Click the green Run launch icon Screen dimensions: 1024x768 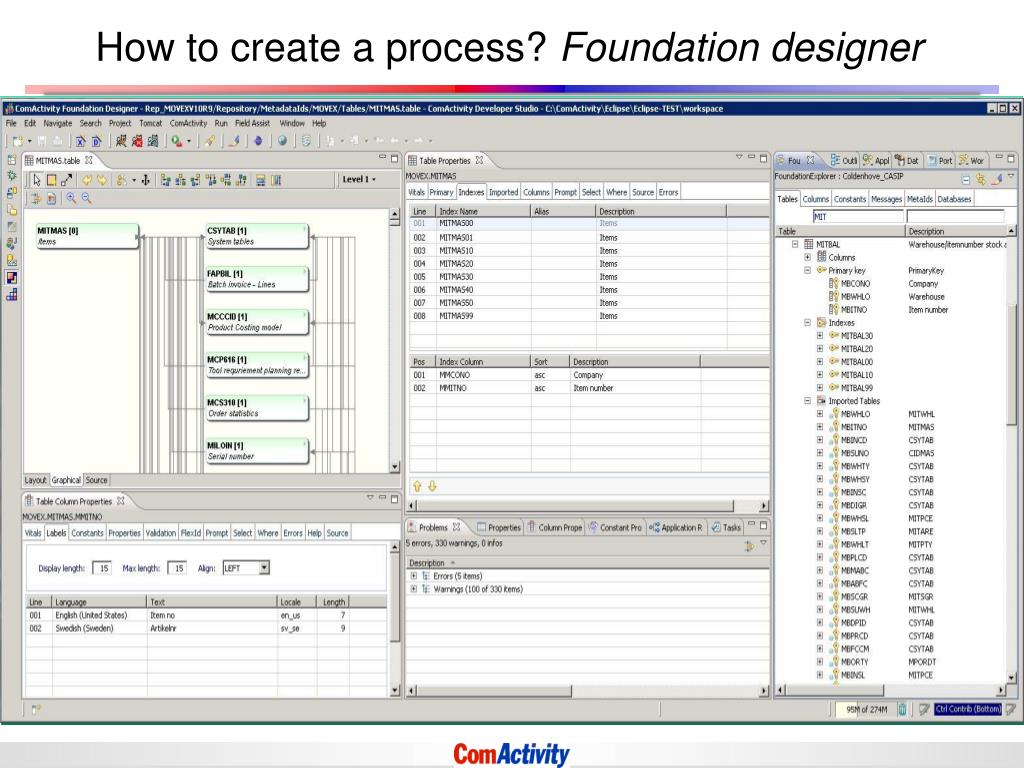coord(177,140)
